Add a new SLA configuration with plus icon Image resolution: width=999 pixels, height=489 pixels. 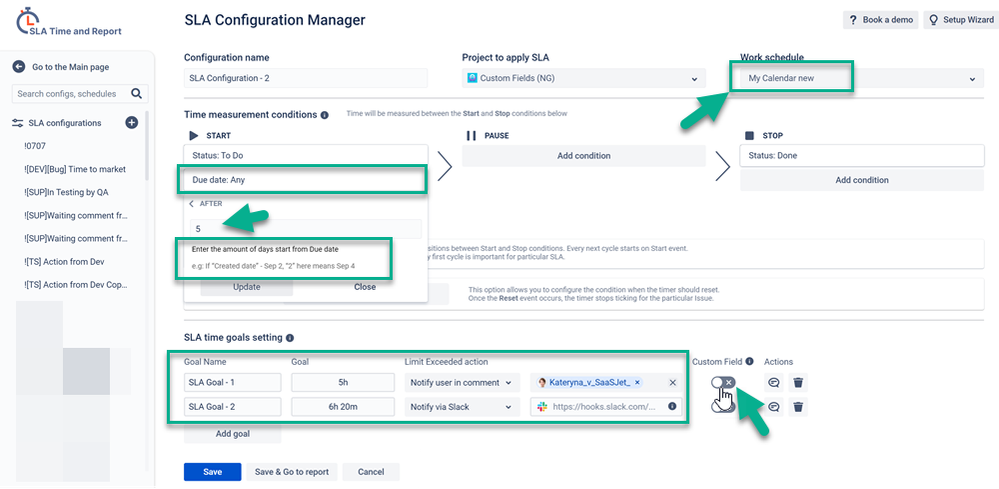(132, 123)
